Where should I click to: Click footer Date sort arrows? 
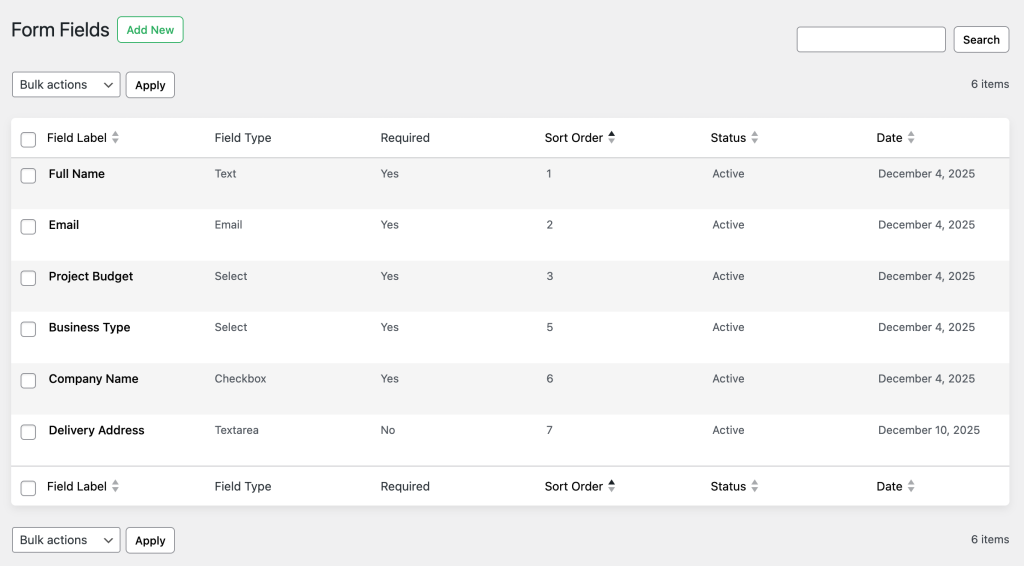click(x=911, y=487)
